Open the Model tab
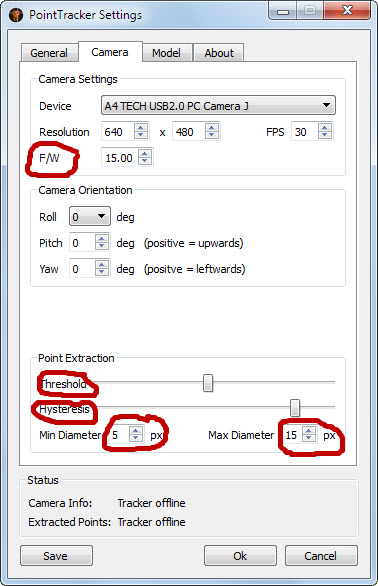 pyautogui.click(x=166, y=53)
